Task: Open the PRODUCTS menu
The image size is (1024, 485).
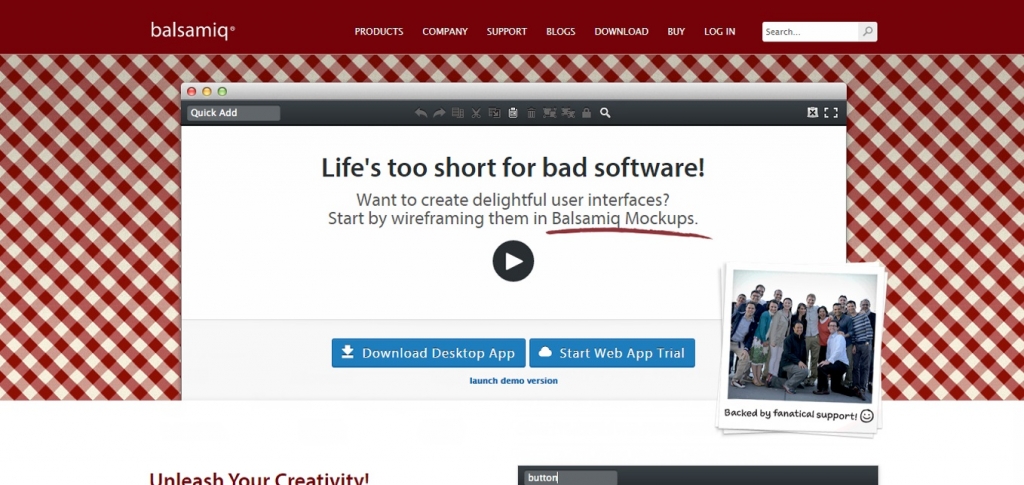Action: tap(379, 32)
